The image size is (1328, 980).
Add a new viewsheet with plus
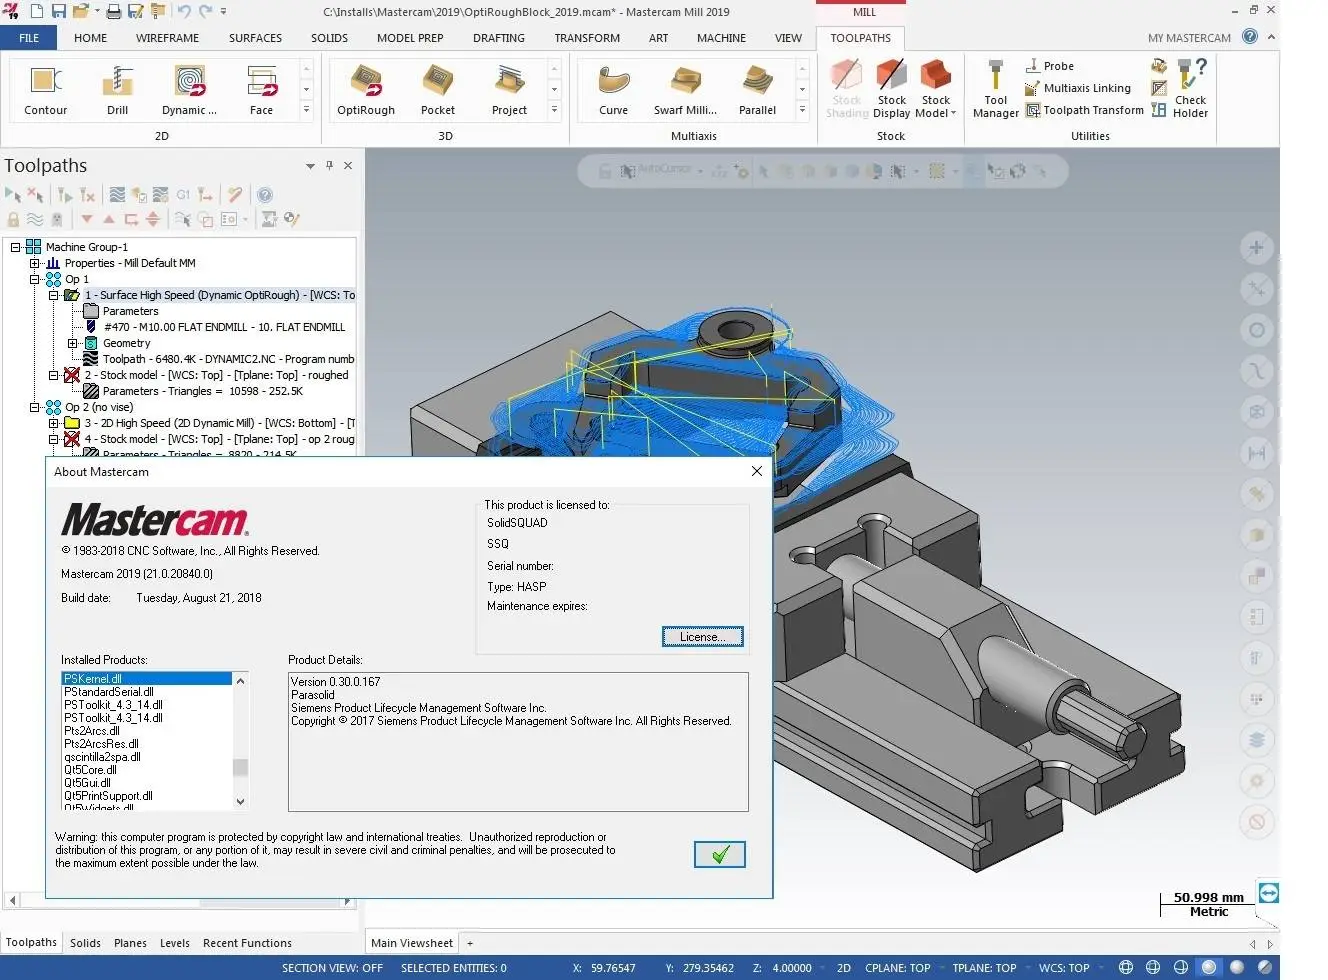pos(470,943)
